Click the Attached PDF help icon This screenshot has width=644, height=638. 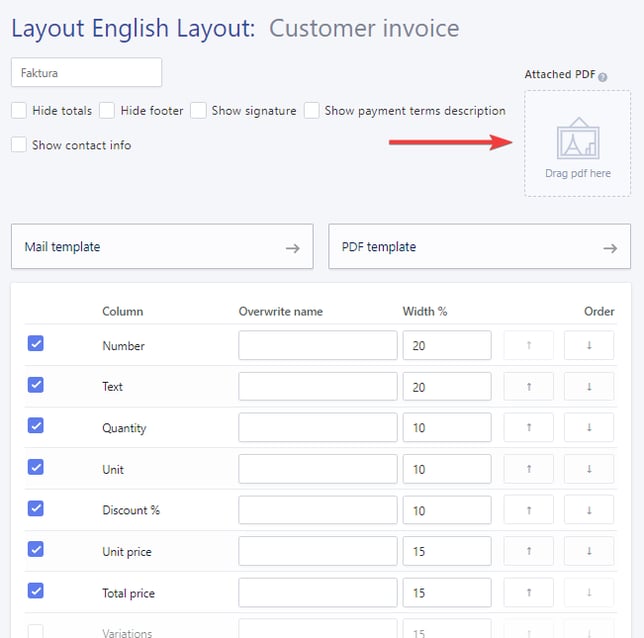603,76
